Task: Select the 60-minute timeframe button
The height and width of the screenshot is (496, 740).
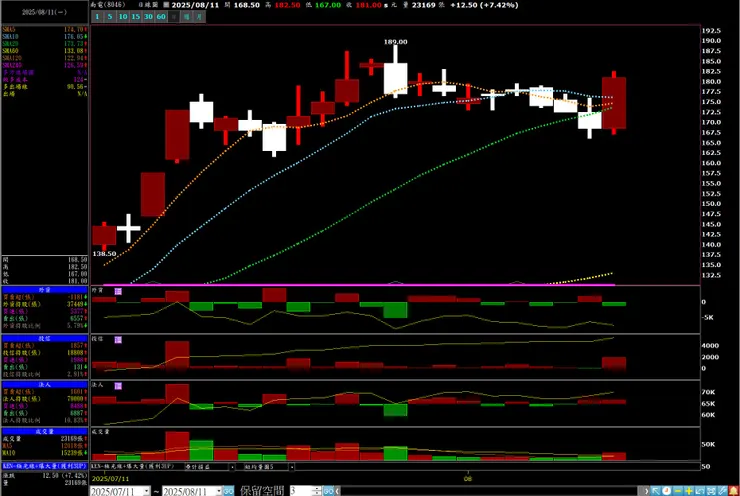Action: pos(161,17)
